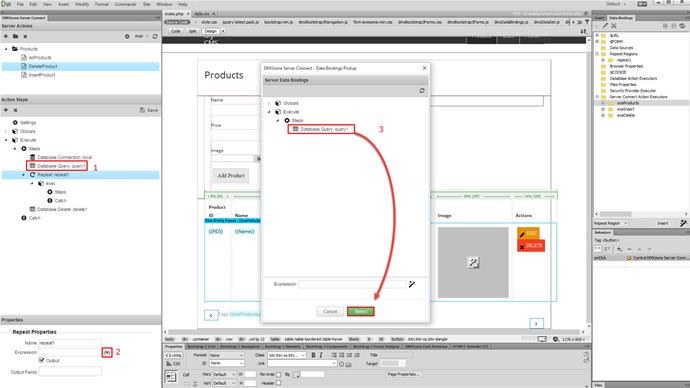This screenshot has height=388, width=690.
Task: Collapse the Products folder in Server Actions
Action: [6, 49]
